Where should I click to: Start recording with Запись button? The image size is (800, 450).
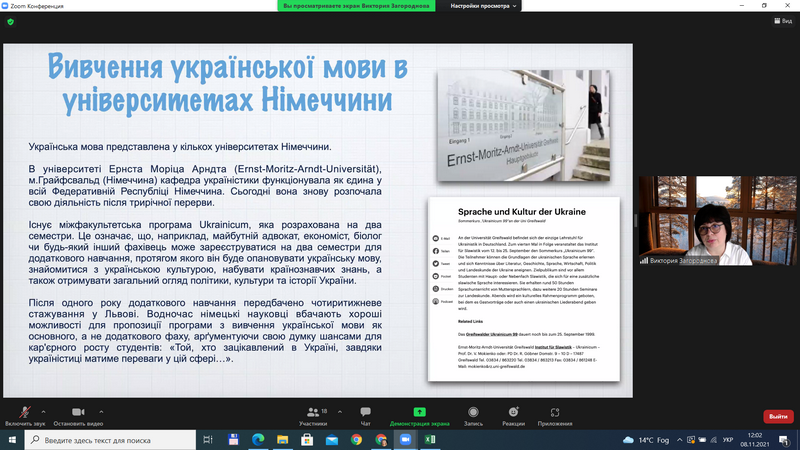click(473, 416)
